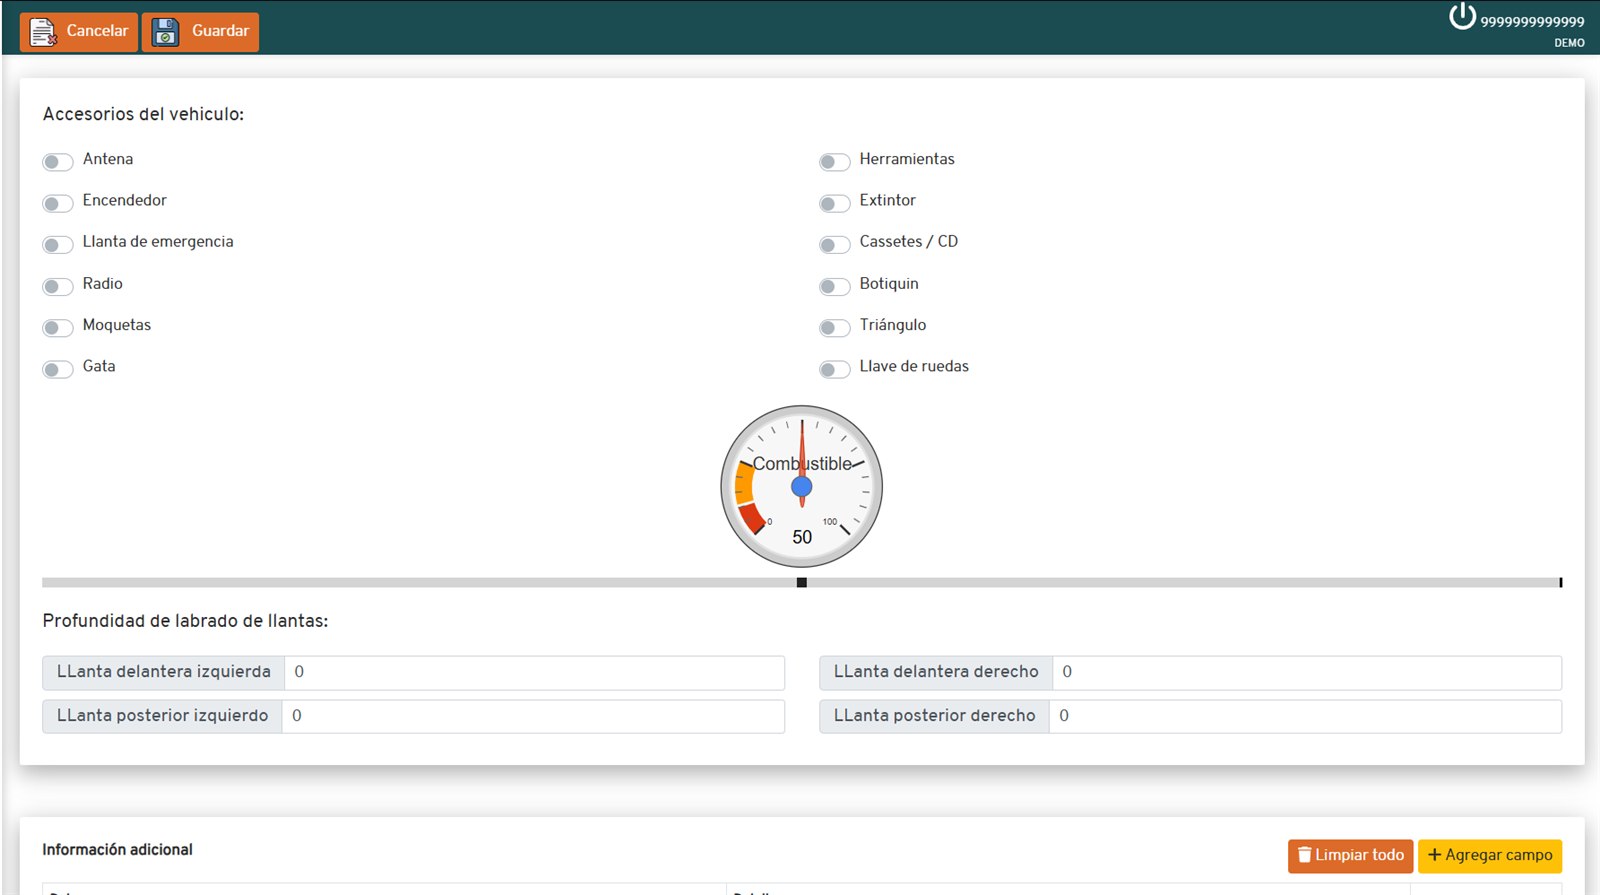Enable the Extintor switch
1600x895 pixels.
pos(834,204)
